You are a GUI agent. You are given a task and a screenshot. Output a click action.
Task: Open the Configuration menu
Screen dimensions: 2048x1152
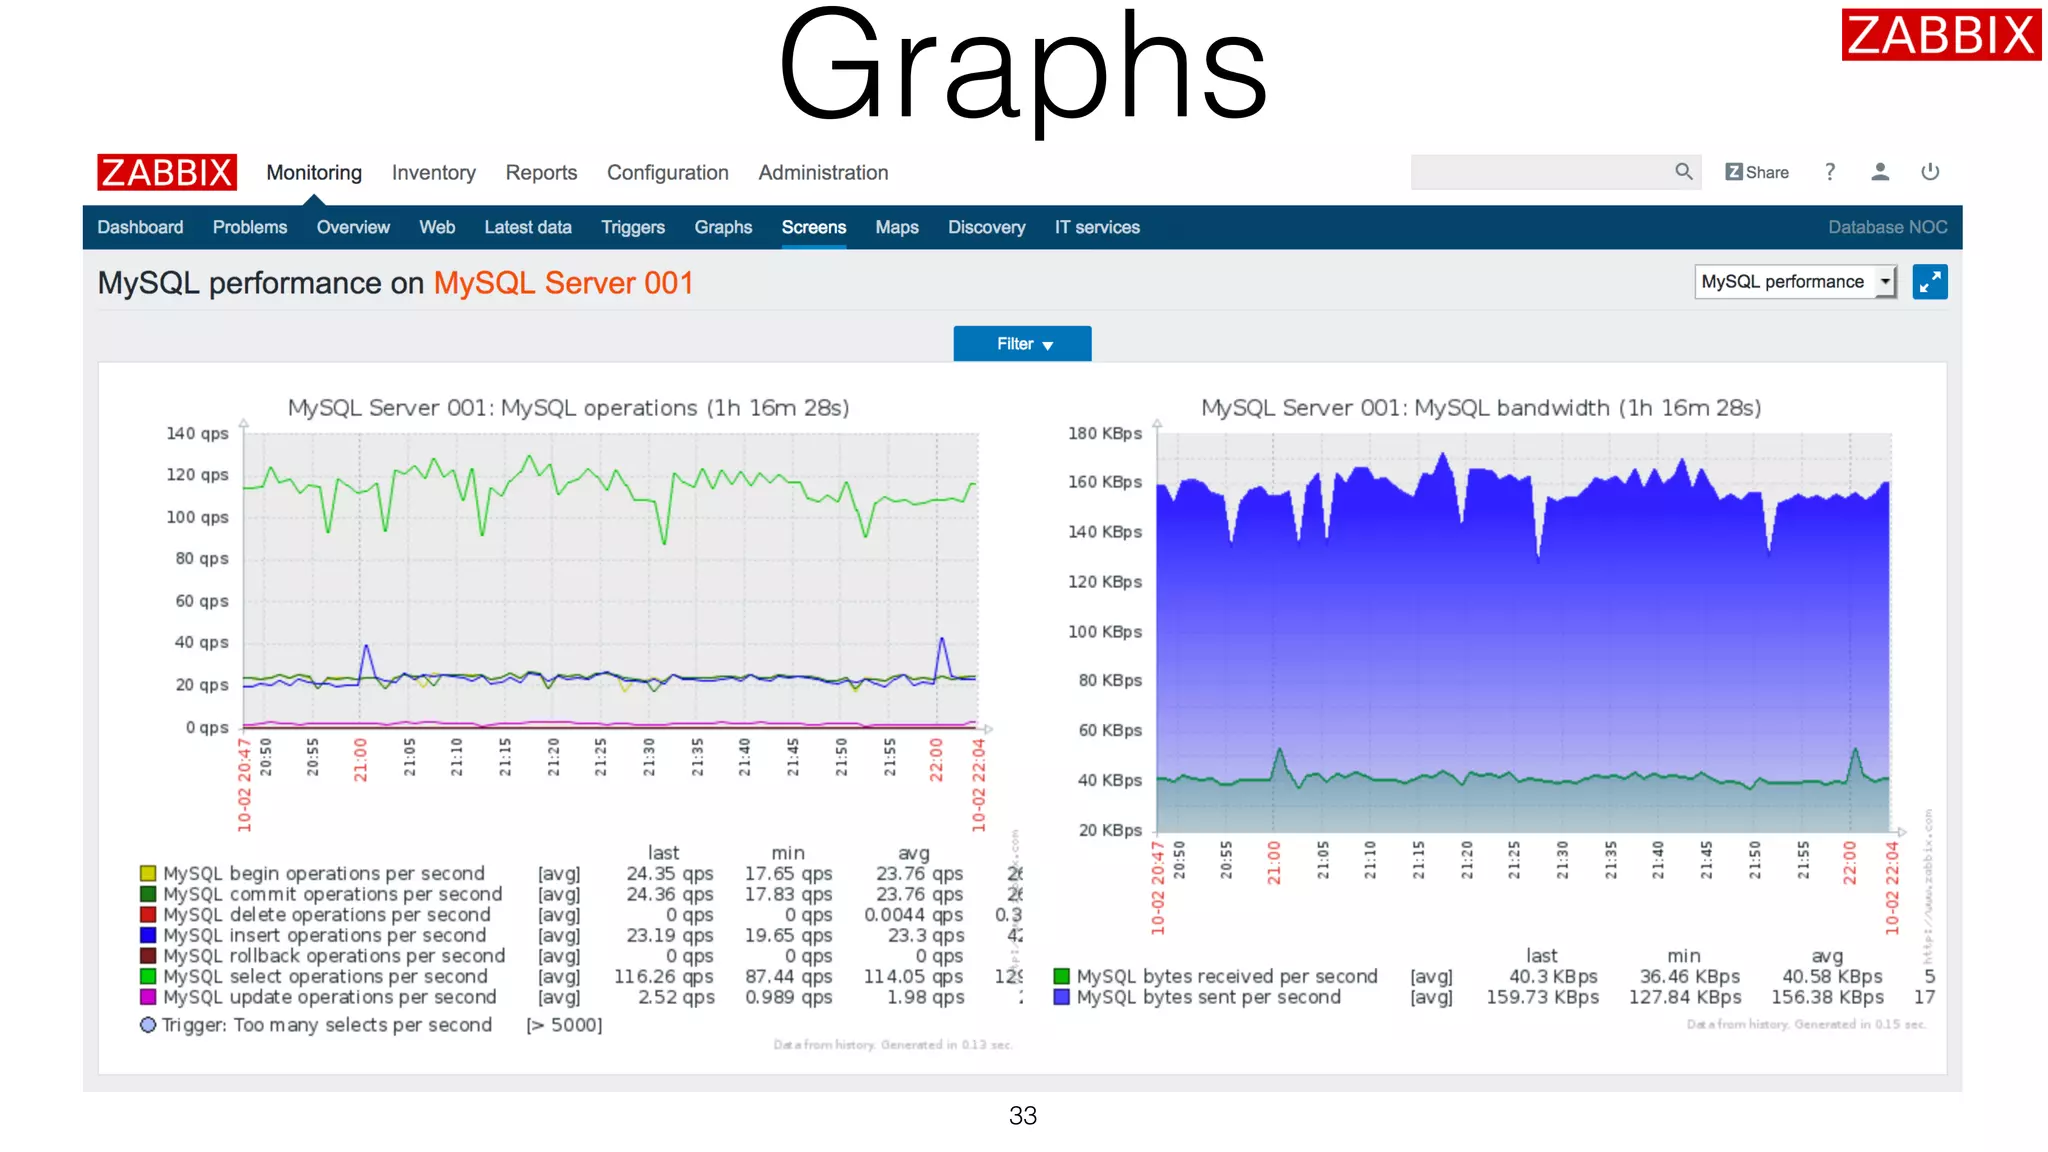click(x=668, y=172)
